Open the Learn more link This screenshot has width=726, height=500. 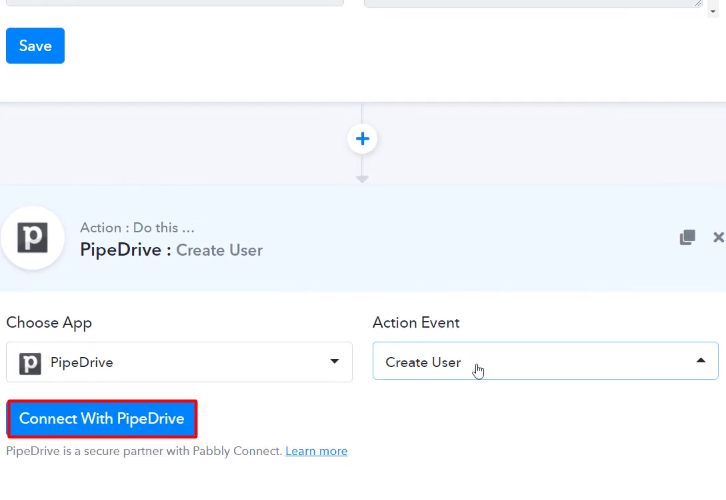[x=316, y=451]
